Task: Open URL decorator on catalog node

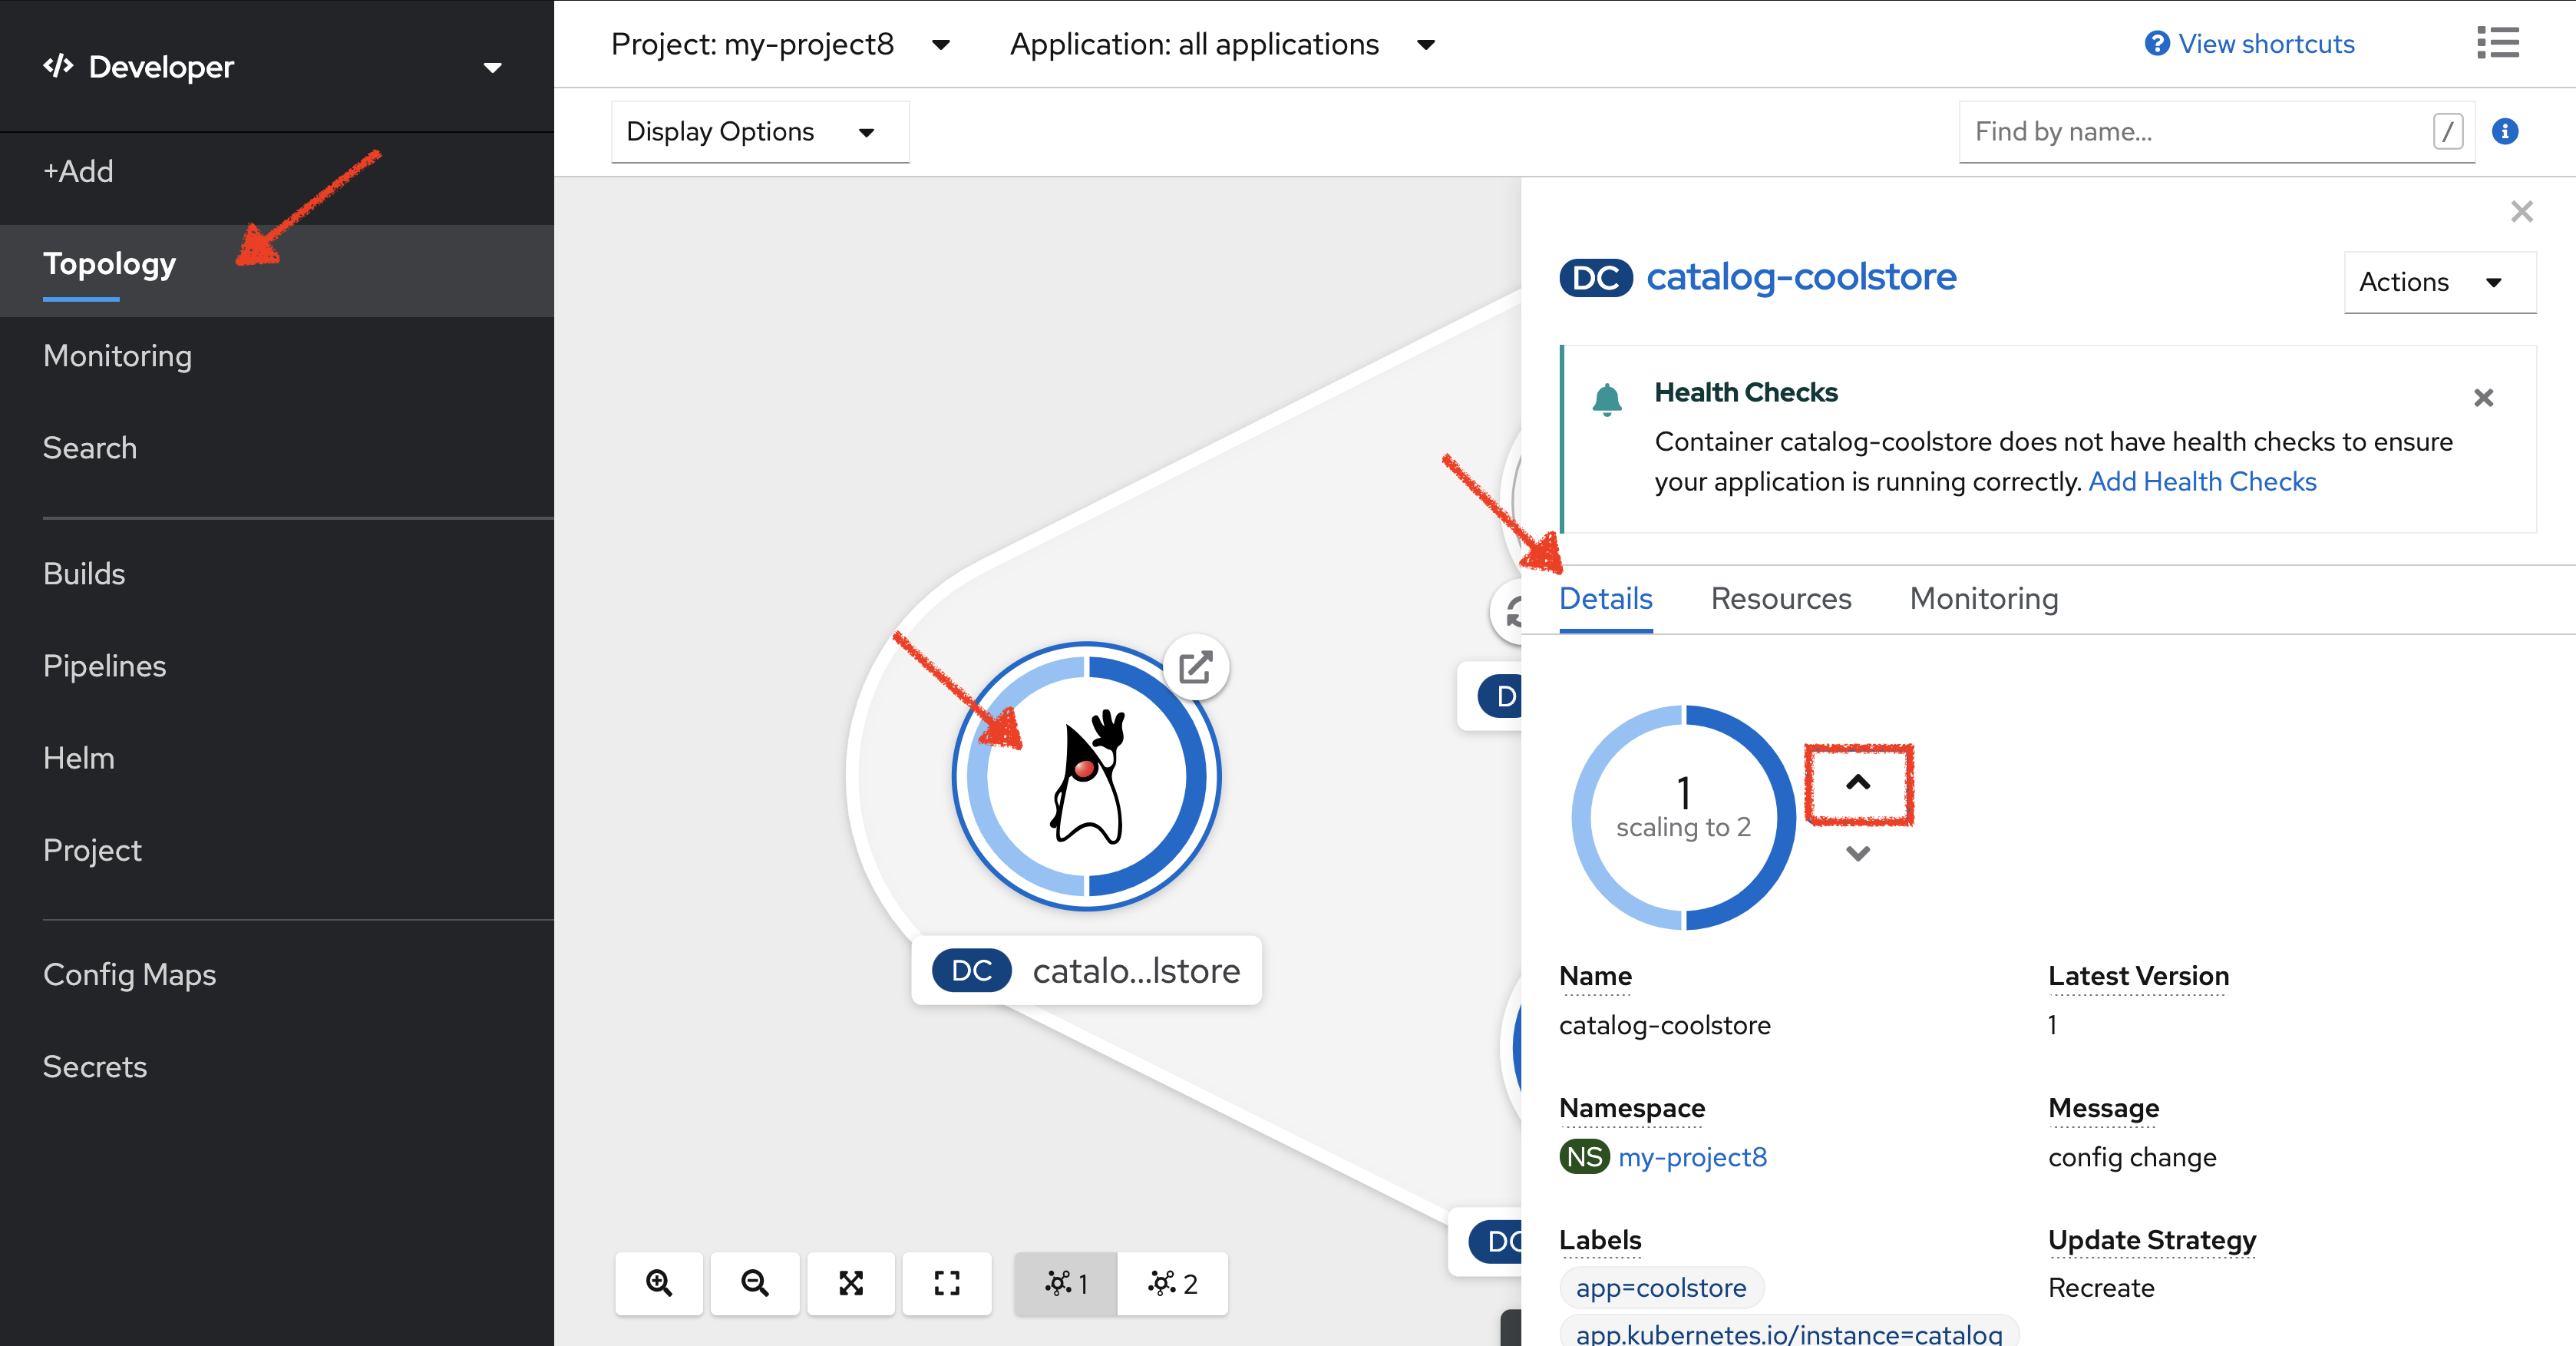Action: [x=1196, y=667]
